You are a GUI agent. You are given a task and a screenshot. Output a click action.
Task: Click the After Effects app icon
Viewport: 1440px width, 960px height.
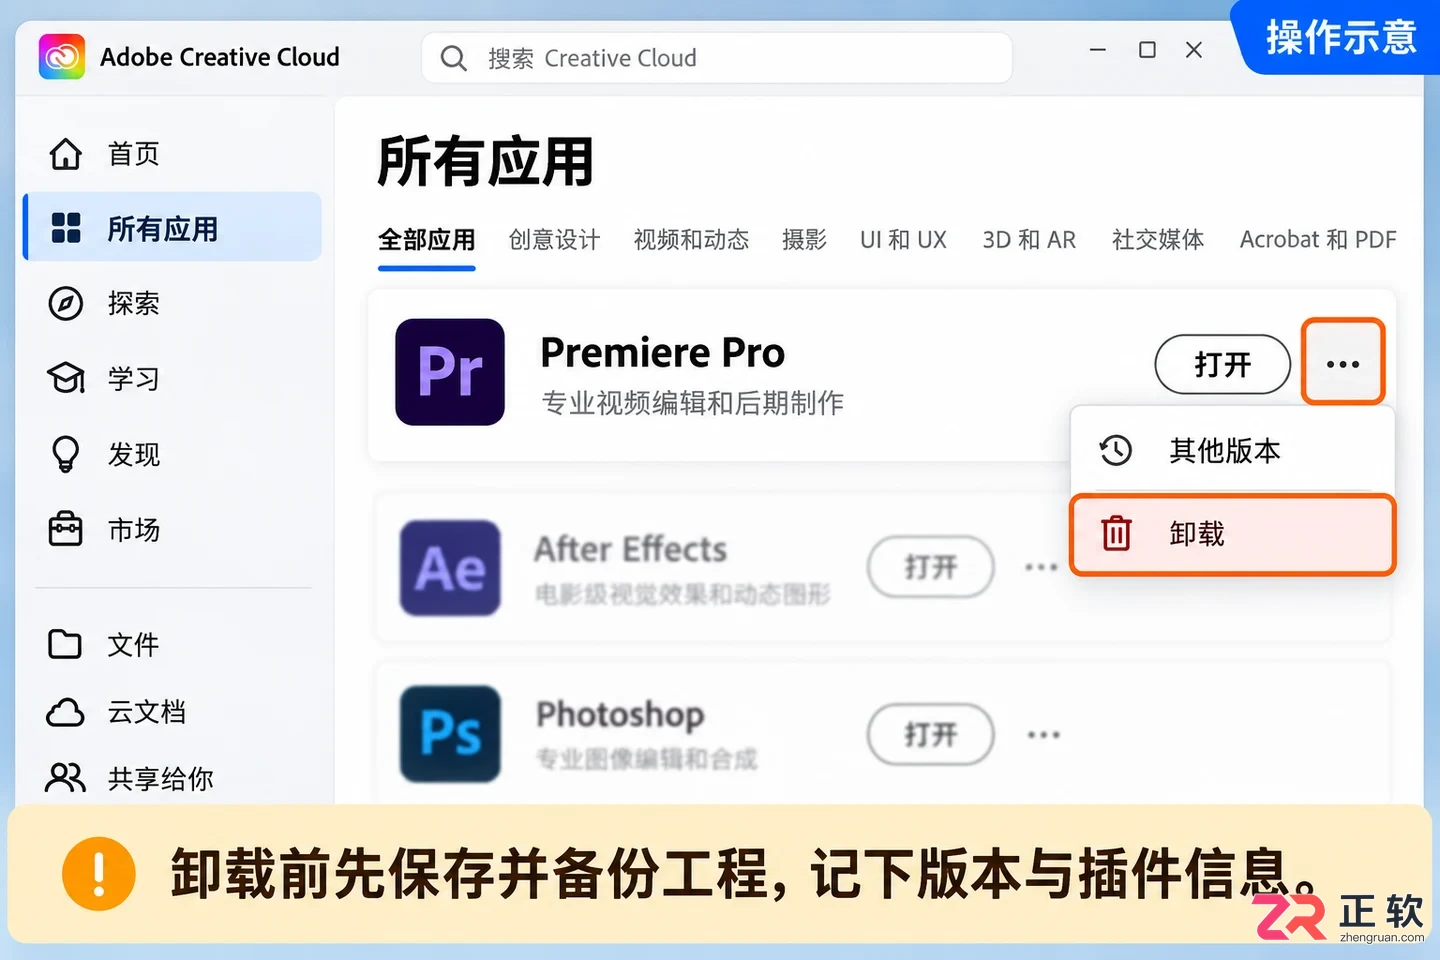coord(450,568)
